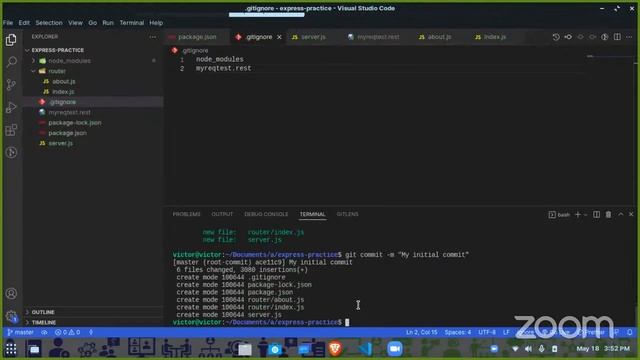Open server.js in the explorer tree
The height and width of the screenshot is (360, 640).
[60, 143]
